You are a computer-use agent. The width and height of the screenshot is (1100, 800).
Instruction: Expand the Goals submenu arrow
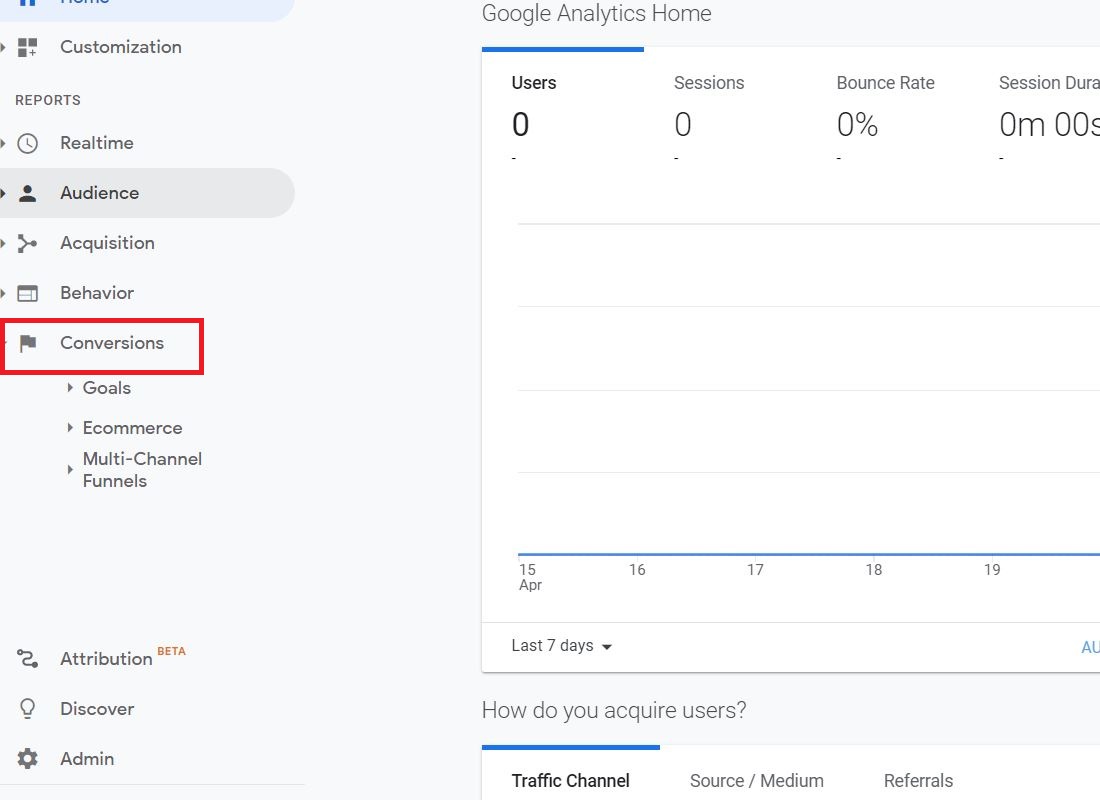coord(70,388)
